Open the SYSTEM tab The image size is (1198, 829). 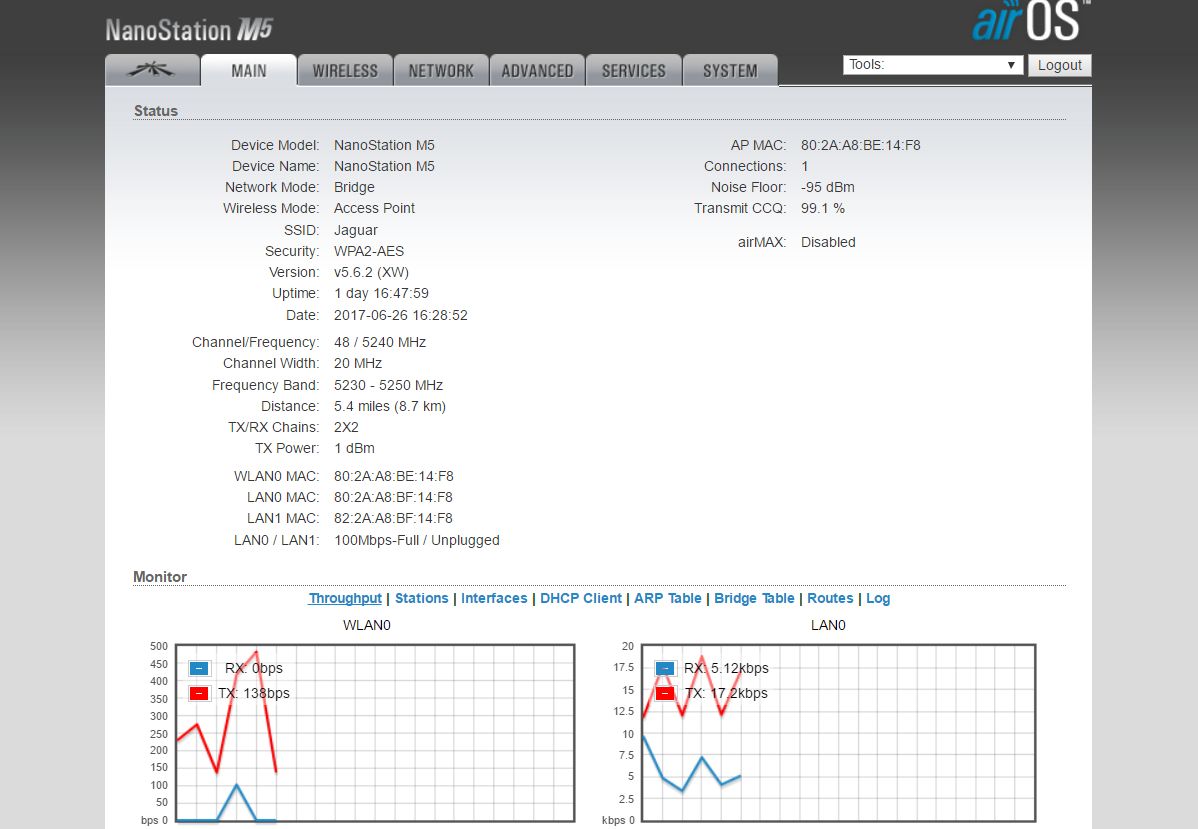[730, 70]
